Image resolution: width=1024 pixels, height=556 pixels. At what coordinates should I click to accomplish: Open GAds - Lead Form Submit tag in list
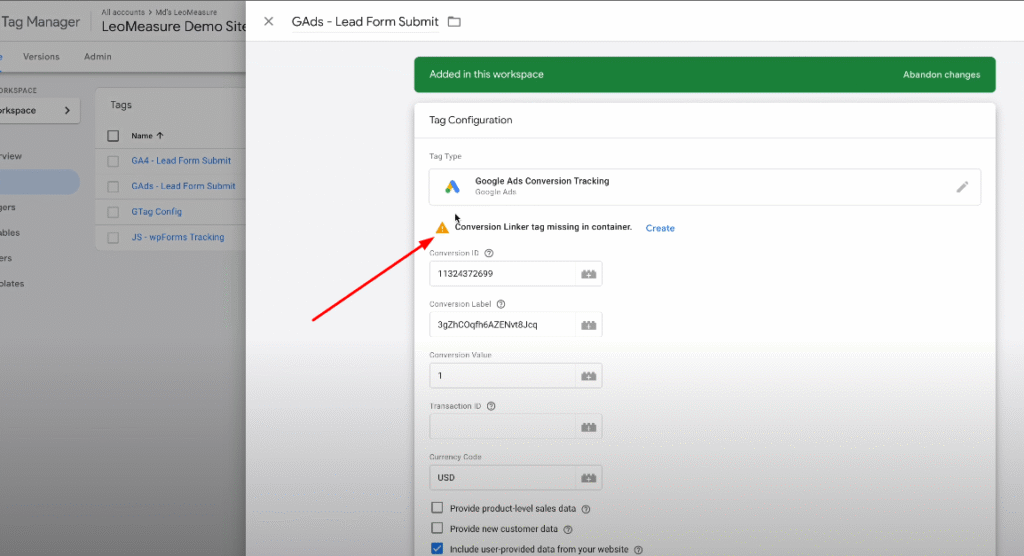[183, 186]
